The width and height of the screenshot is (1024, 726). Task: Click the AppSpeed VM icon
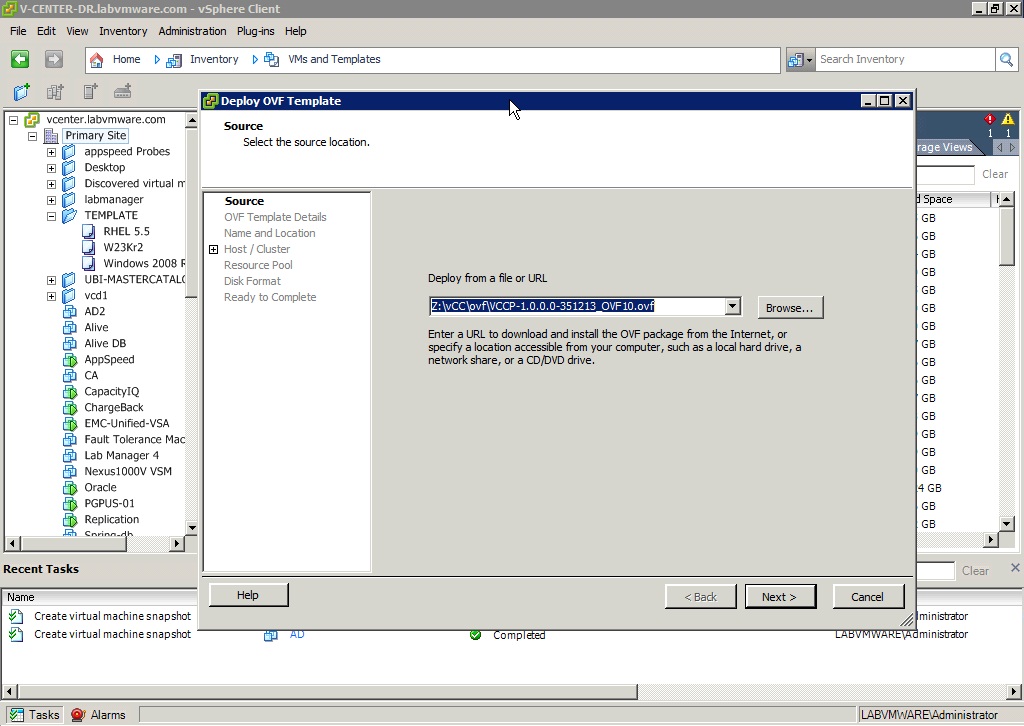(x=70, y=360)
